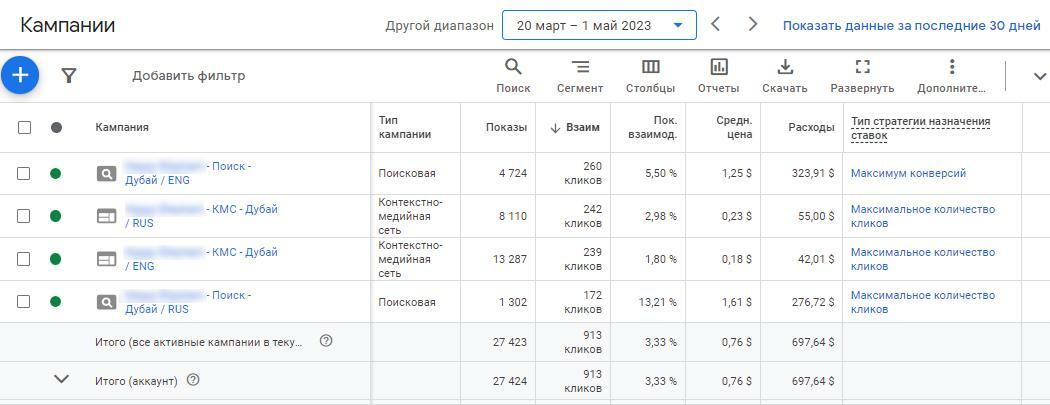Open the Максимум конверсий bid strategy link

pos(908,173)
